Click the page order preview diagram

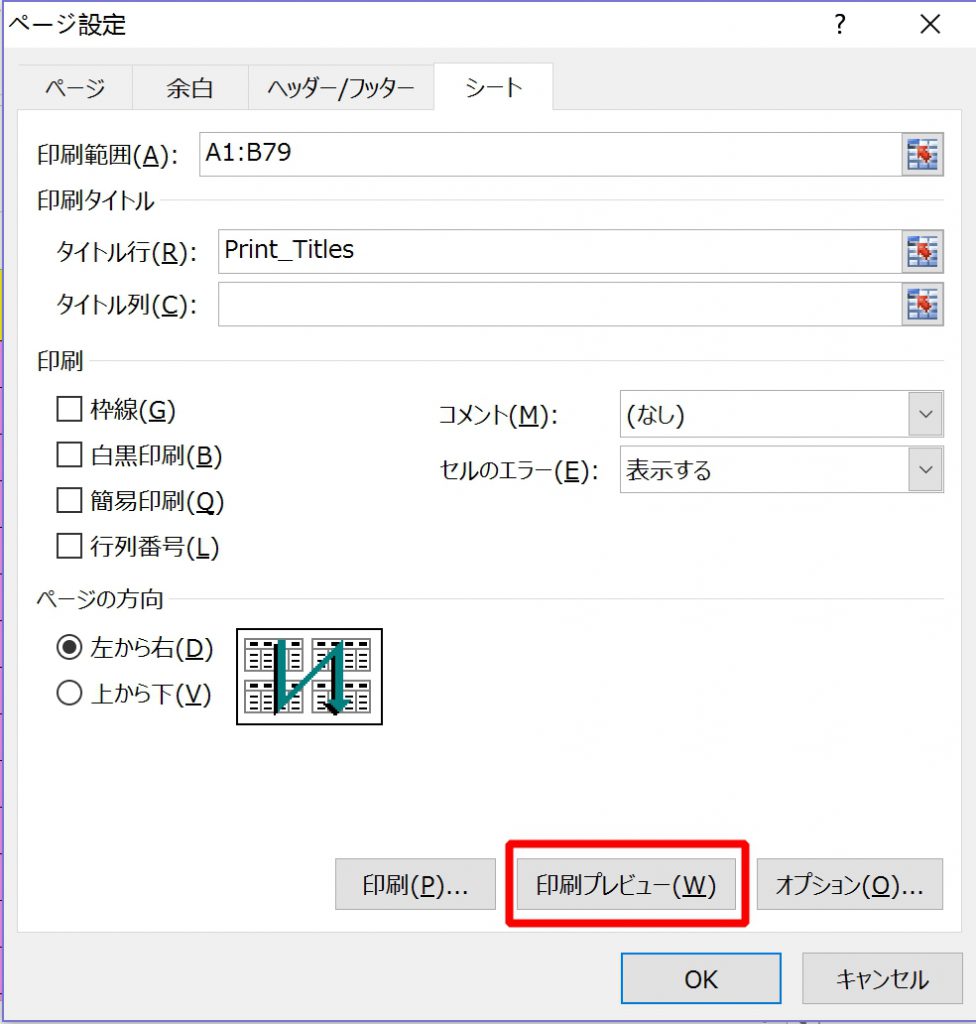pos(309,677)
